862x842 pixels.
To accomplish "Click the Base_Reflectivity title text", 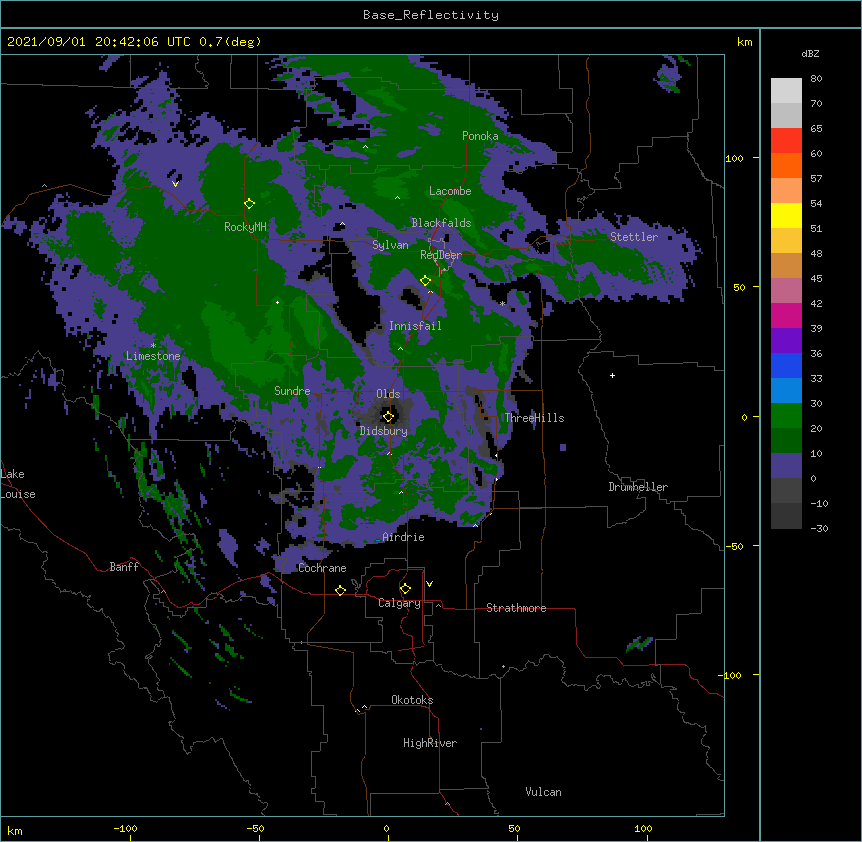I will tap(431, 15).
